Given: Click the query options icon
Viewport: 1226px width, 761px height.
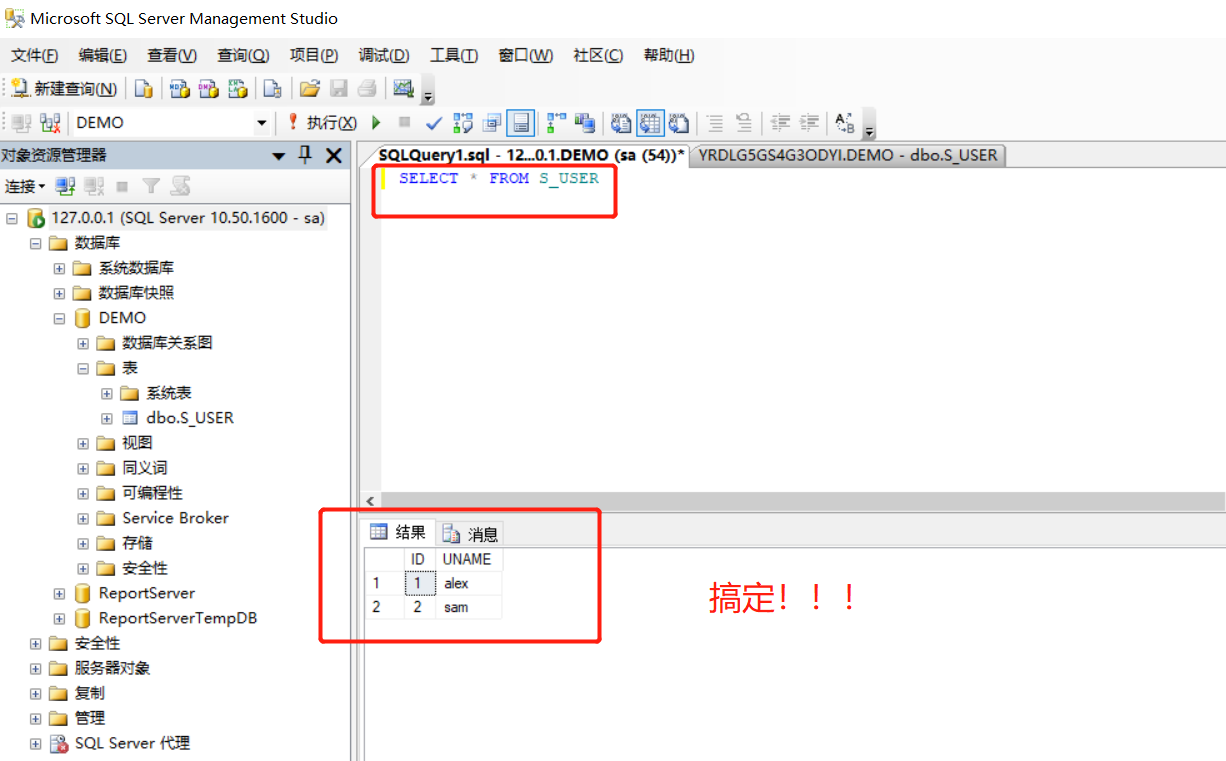Looking at the screenshot, I should [491, 123].
